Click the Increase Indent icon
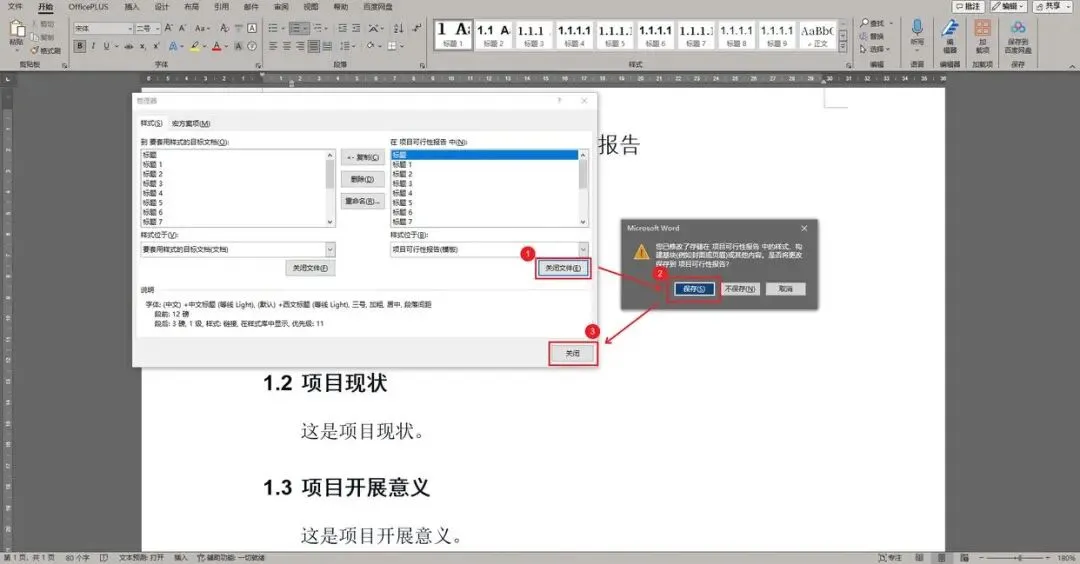Screen dimensions: 1080x564 coord(356,28)
